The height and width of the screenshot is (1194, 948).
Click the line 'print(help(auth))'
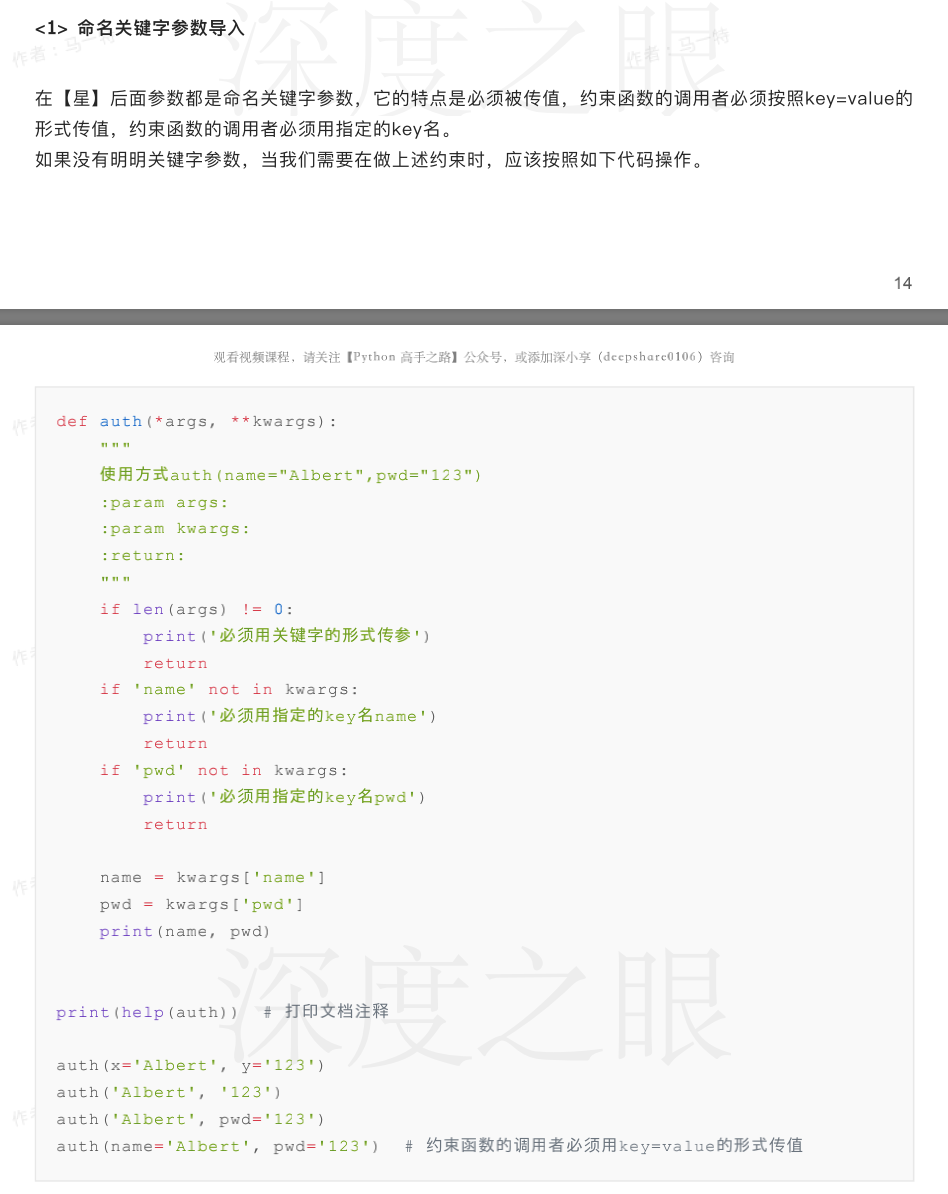coord(147,1012)
